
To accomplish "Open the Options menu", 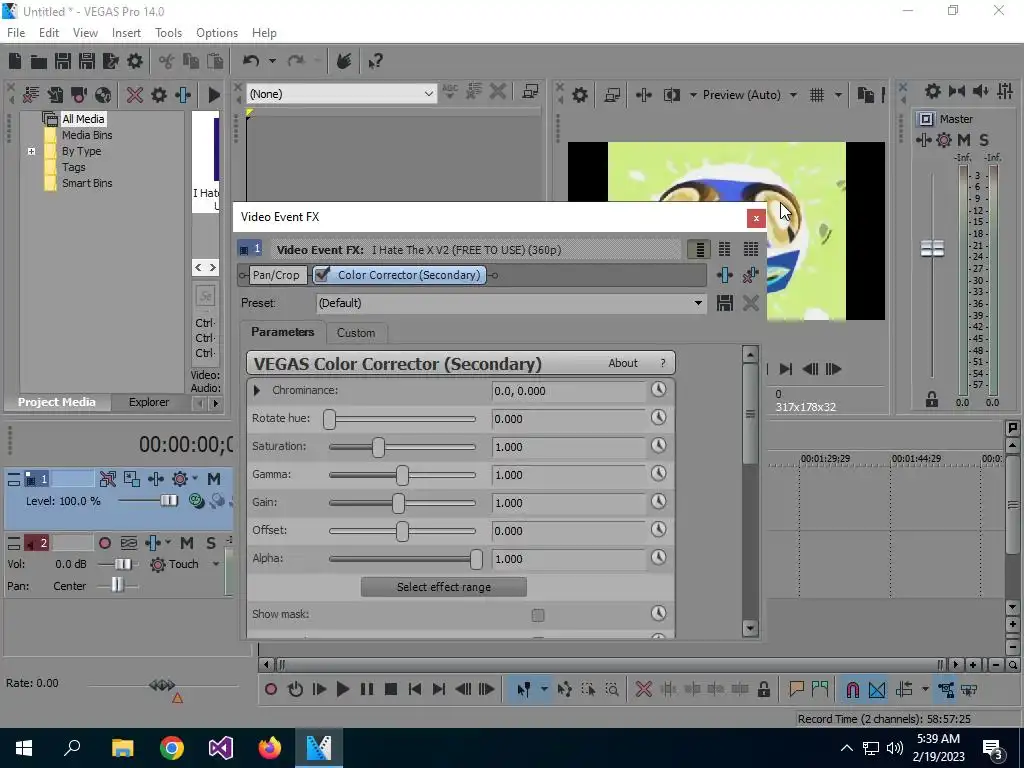I will click(217, 33).
